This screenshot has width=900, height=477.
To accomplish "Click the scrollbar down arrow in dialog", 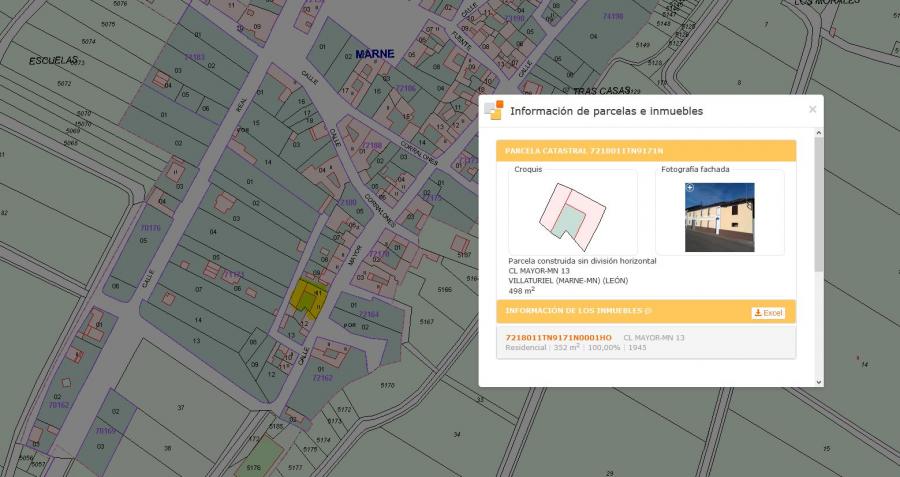I will (x=819, y=381).
